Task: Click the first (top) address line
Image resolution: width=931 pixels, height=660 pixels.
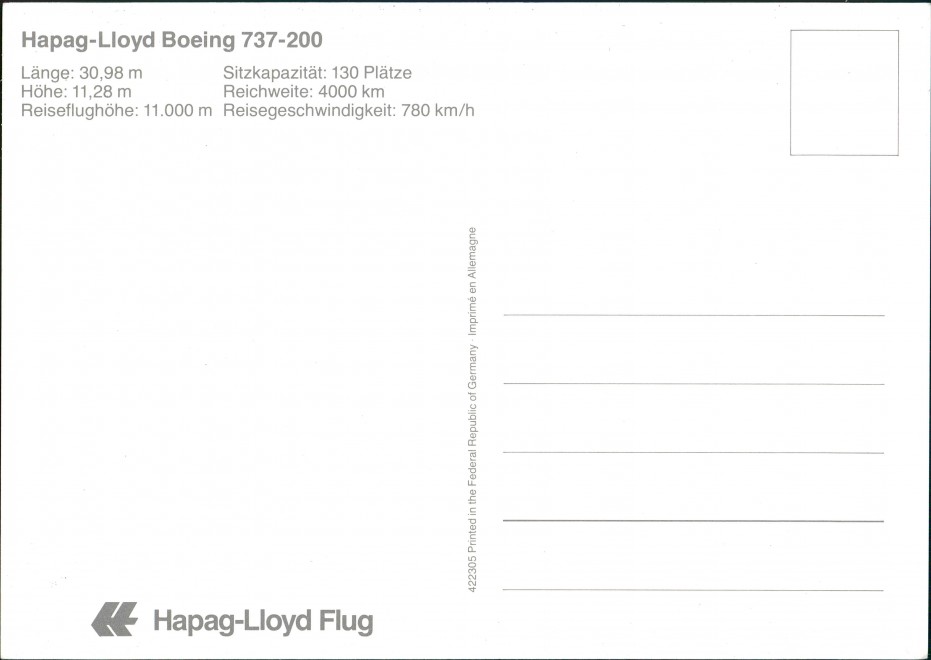Action: (x=694, y=315)
